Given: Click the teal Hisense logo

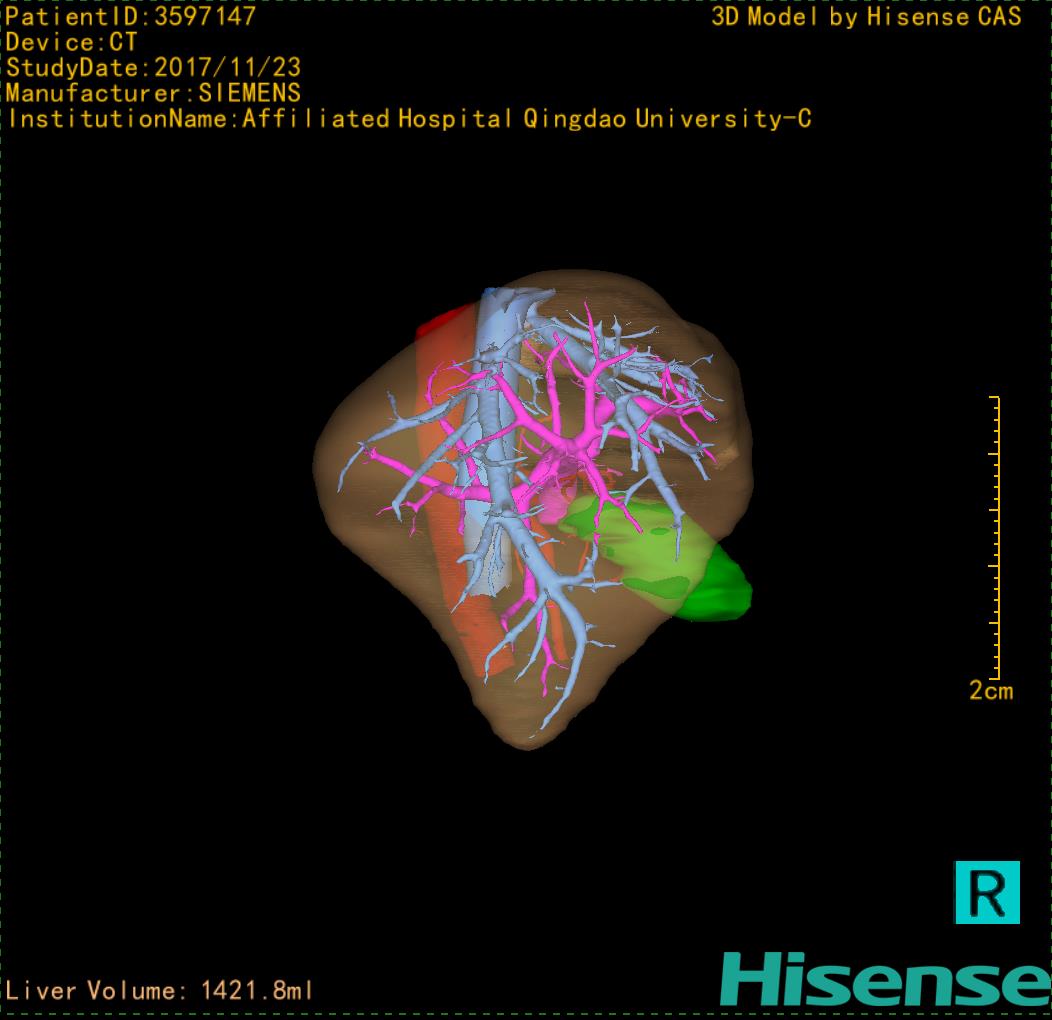Looking at the screenshot, I should (x=885, y=979).
